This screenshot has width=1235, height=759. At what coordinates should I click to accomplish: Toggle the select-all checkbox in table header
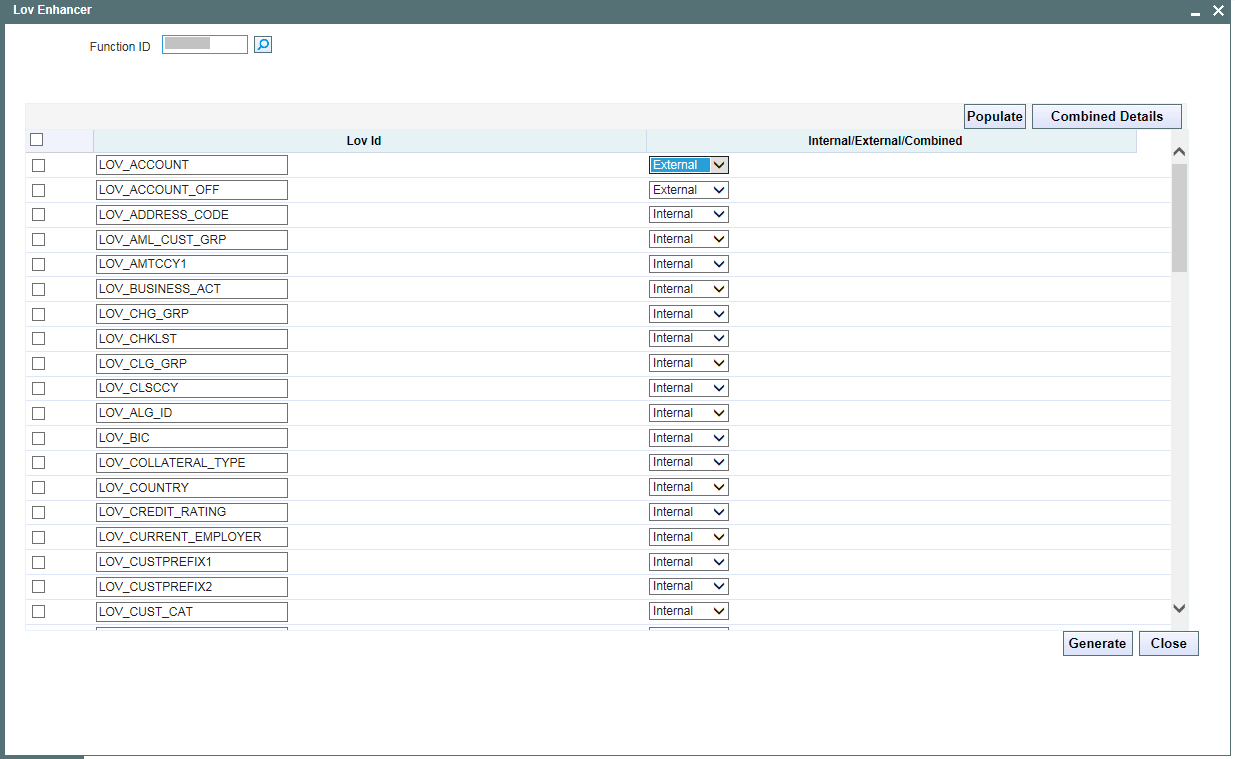tap(37, 140)
